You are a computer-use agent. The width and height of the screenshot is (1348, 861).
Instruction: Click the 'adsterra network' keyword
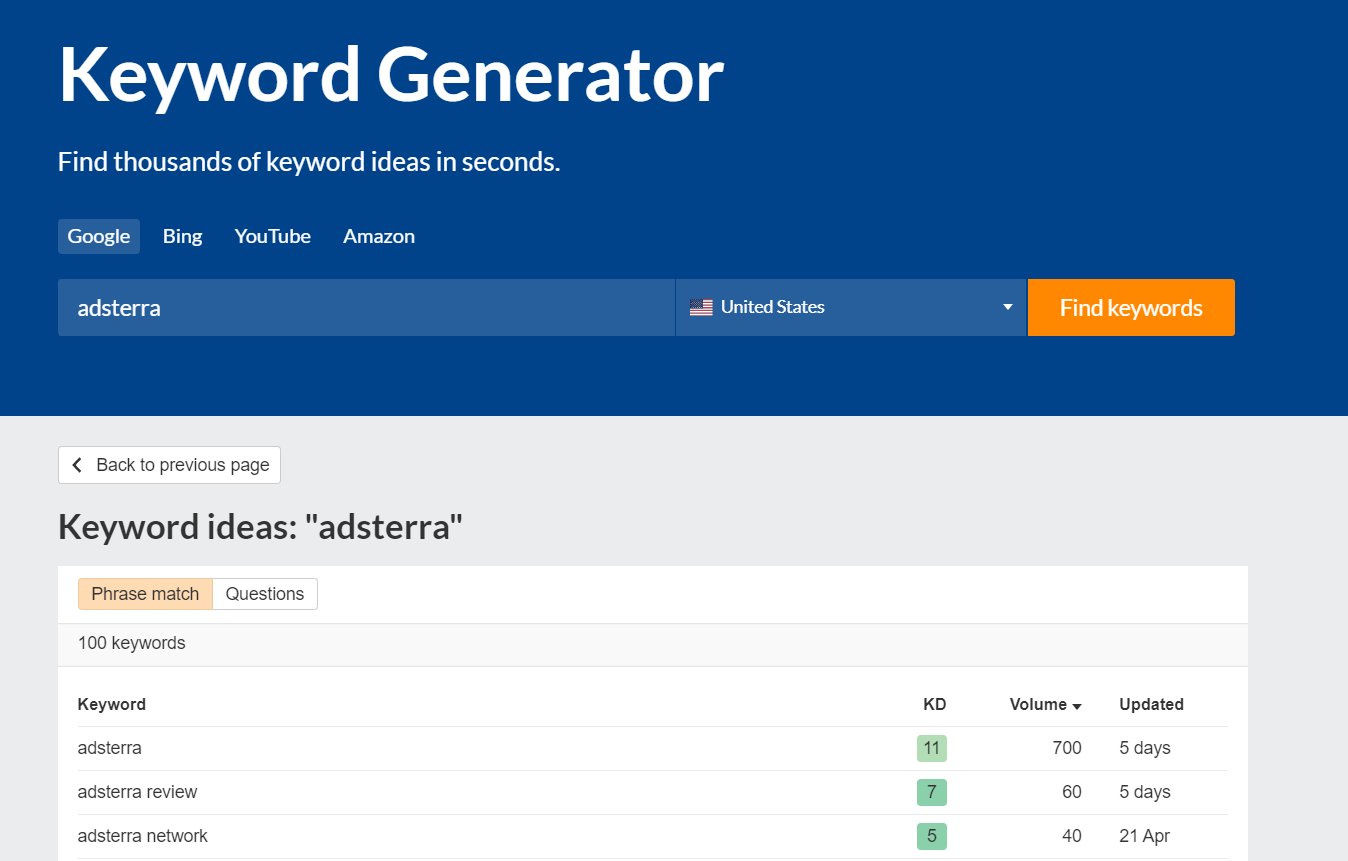(x=143, y=836)
